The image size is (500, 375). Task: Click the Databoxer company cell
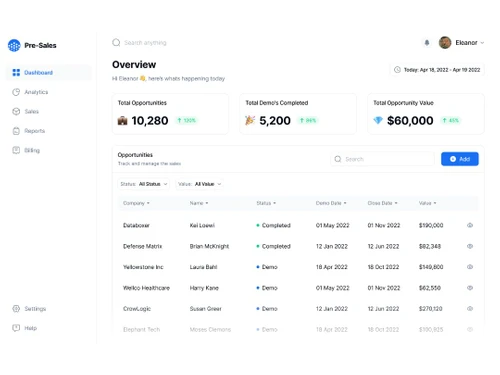(136, 225)
